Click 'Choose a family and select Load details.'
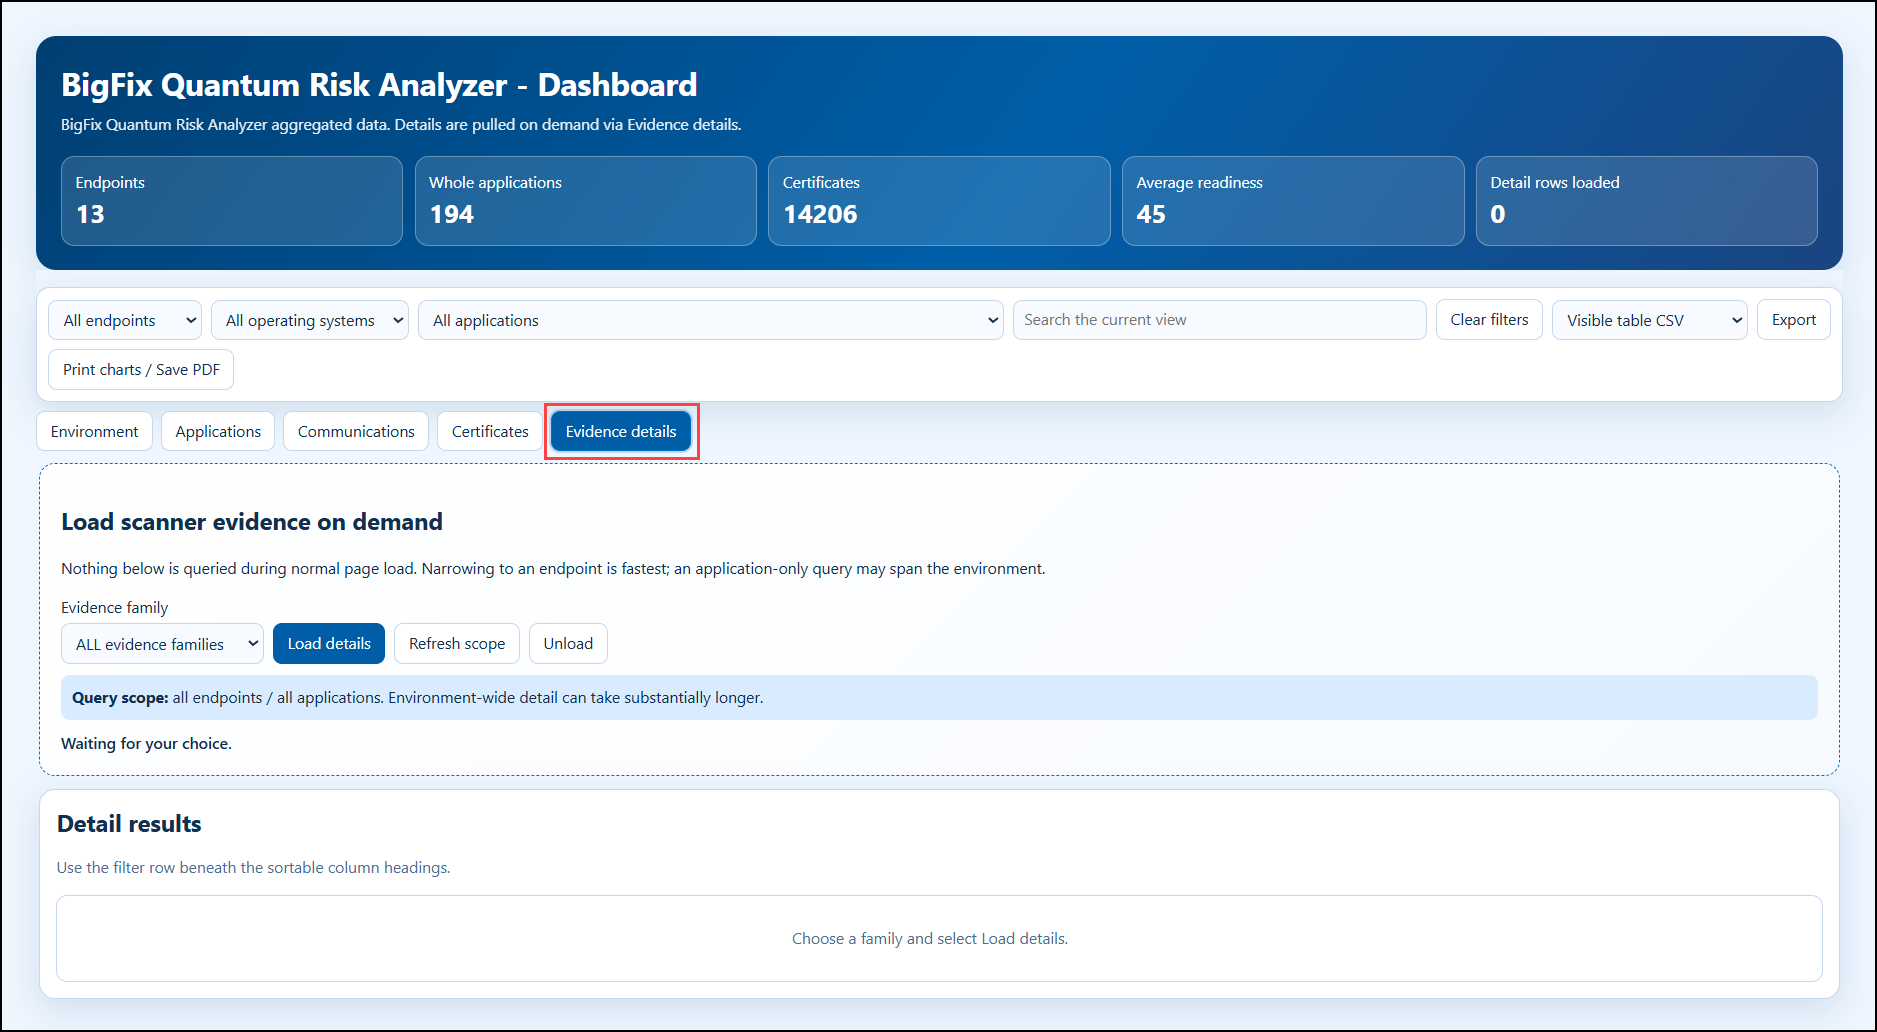 pos(930,938)
